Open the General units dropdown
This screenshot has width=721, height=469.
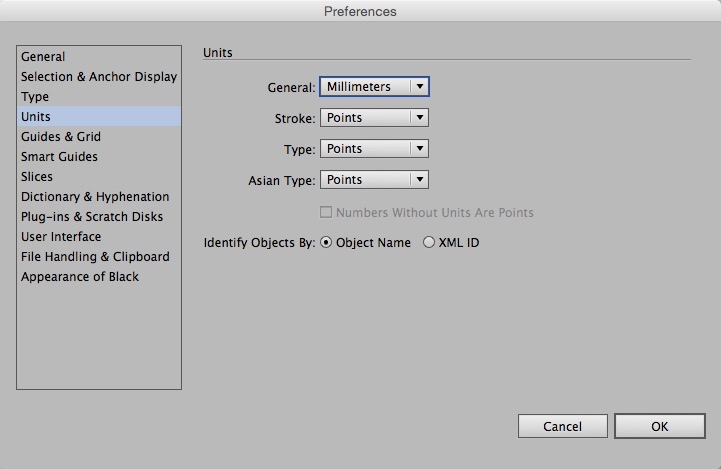pyautogui.click(x=374, y=87)
